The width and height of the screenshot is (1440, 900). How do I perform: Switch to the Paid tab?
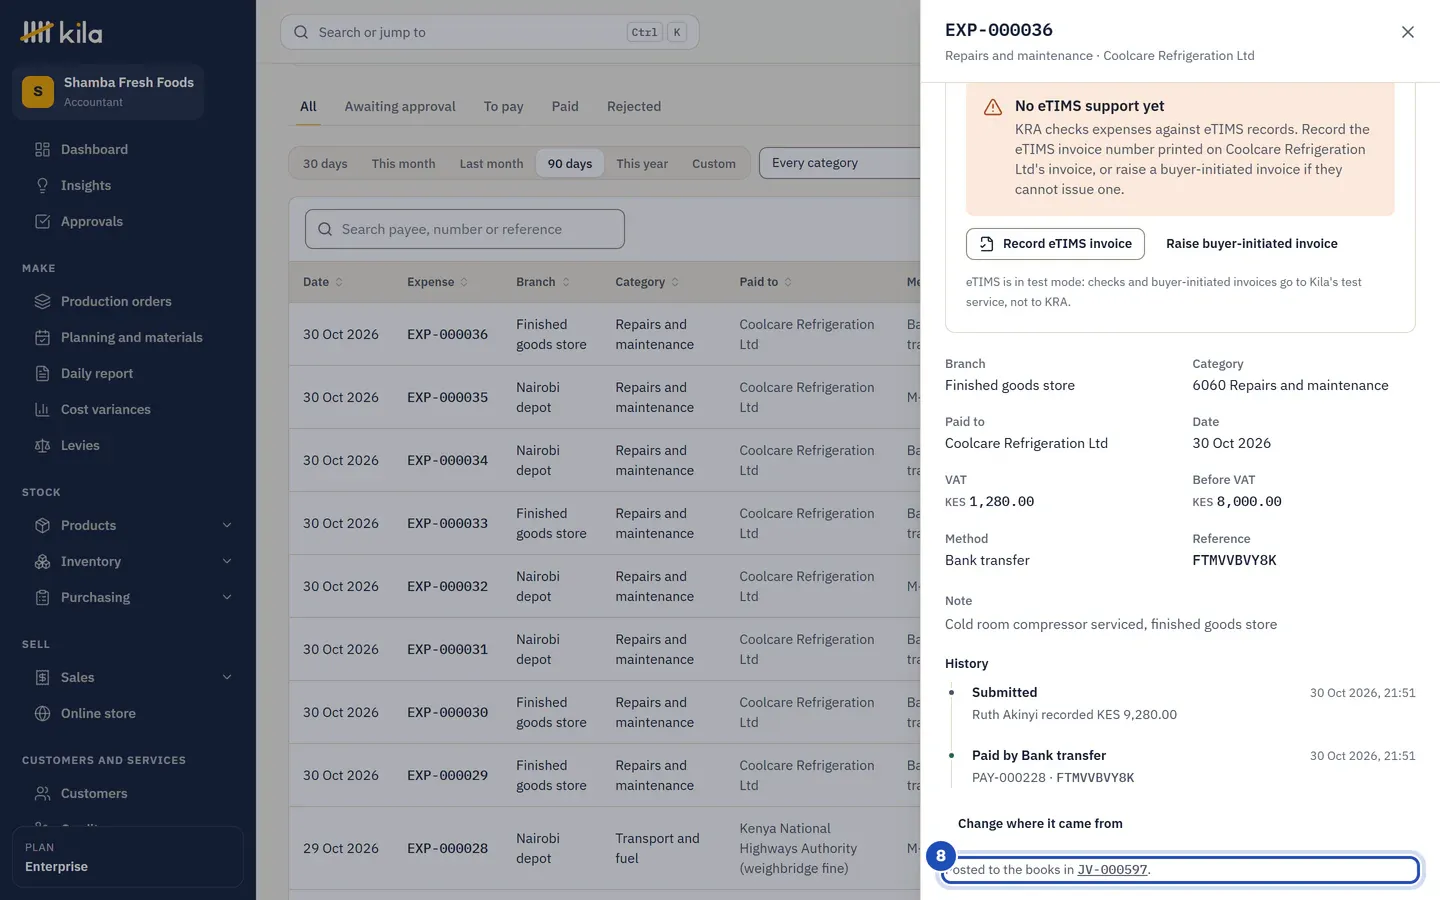(565, 107)
